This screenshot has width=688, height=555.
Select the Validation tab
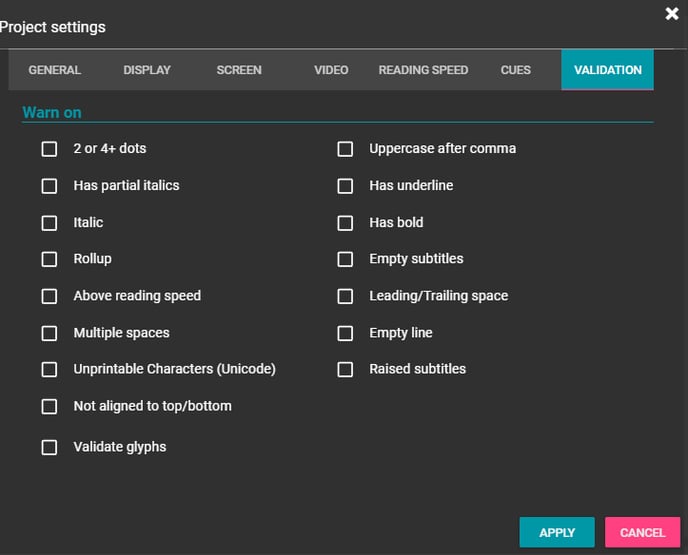(x=608, y=70)
